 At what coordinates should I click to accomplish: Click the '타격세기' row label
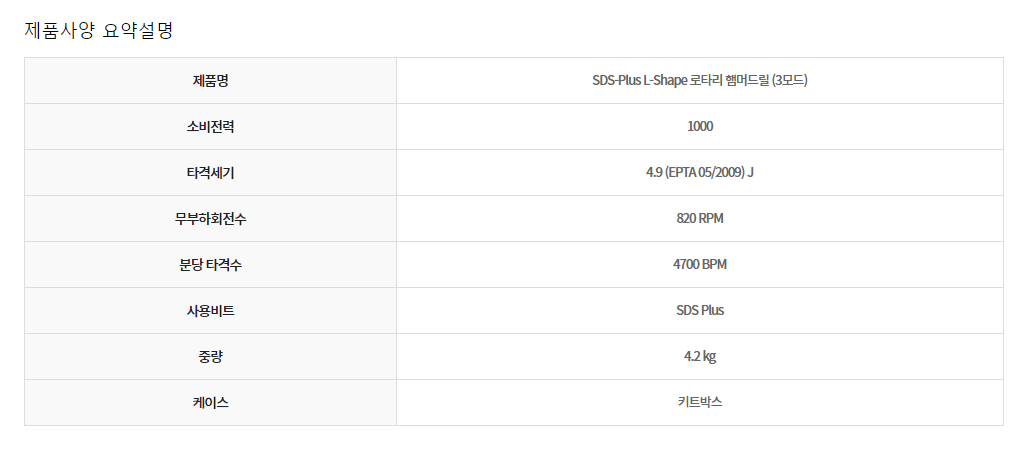click(x=210, y=173)
